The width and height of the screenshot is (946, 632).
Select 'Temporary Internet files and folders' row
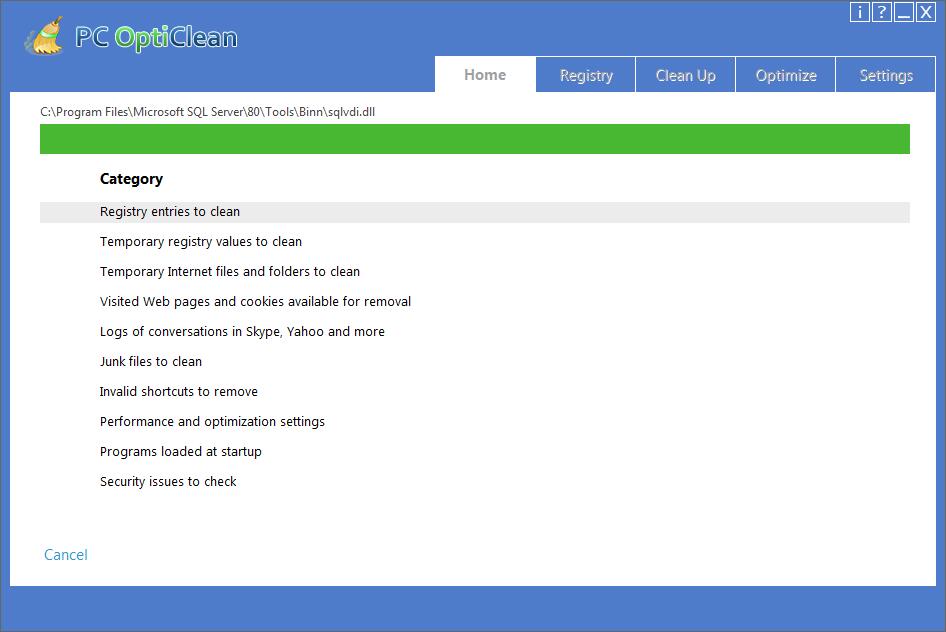475,272
